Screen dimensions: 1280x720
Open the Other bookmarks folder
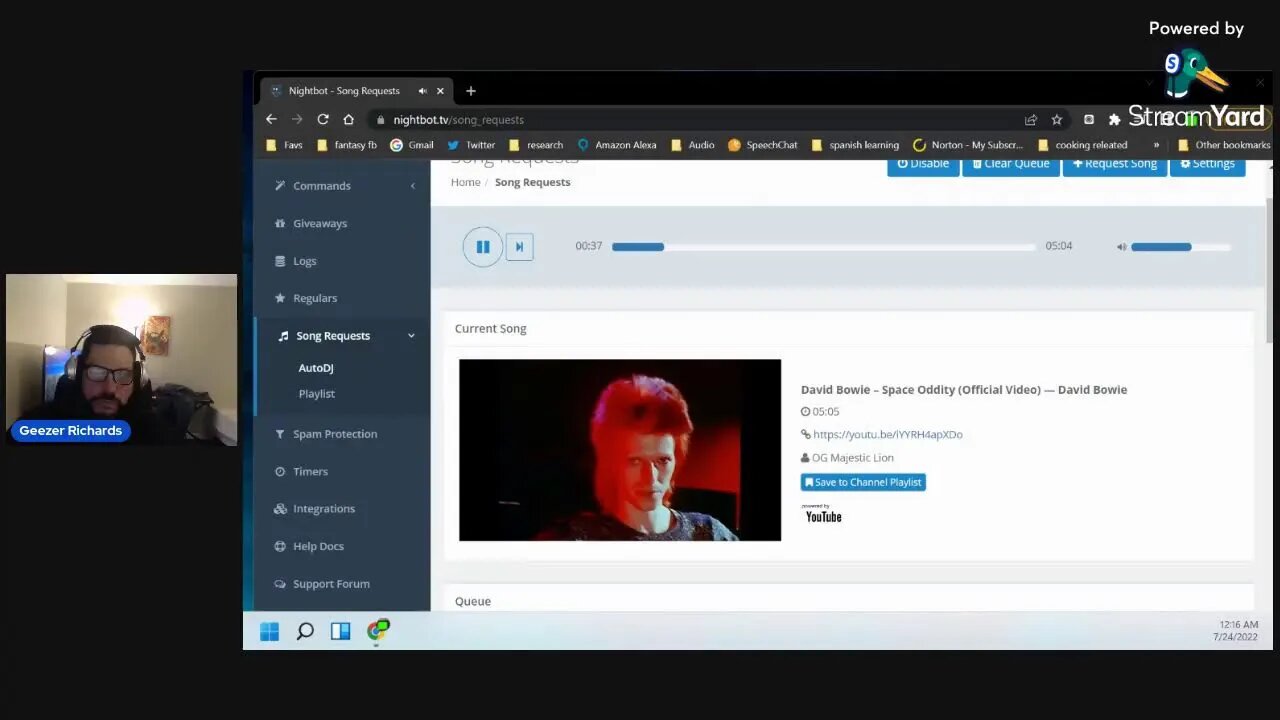click(x=1224, y=145)
